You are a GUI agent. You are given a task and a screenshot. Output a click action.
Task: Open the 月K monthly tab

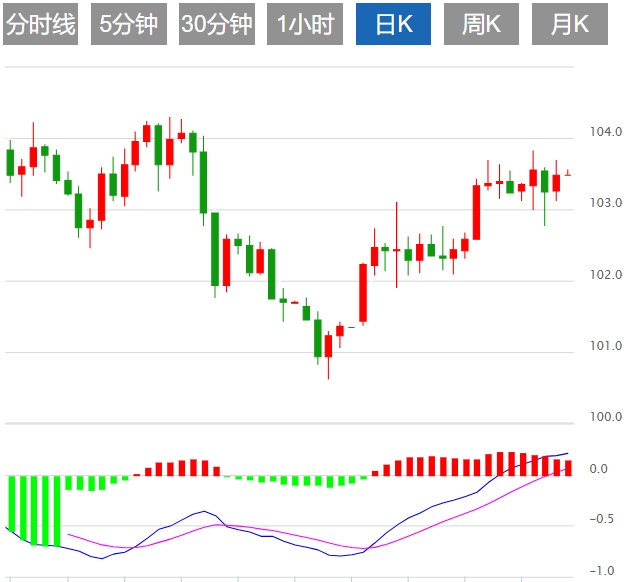click(x=569, y=25)
